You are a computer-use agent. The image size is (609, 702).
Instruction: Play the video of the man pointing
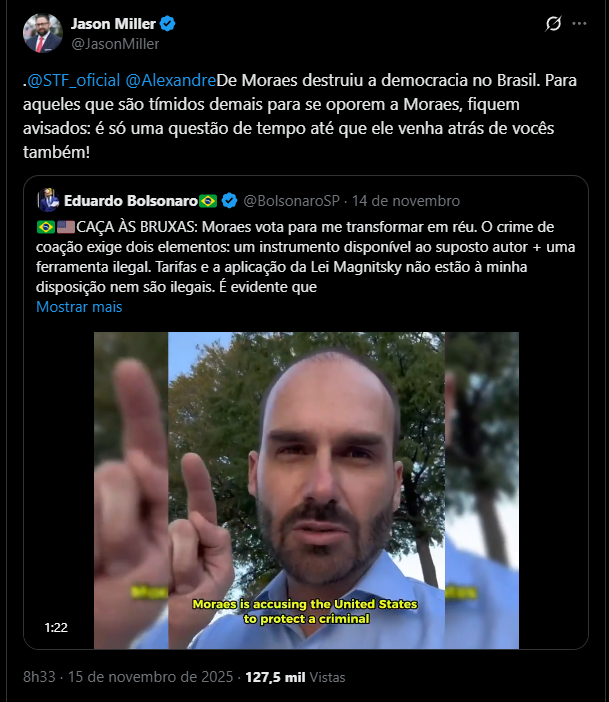click(x=306, y=490)
